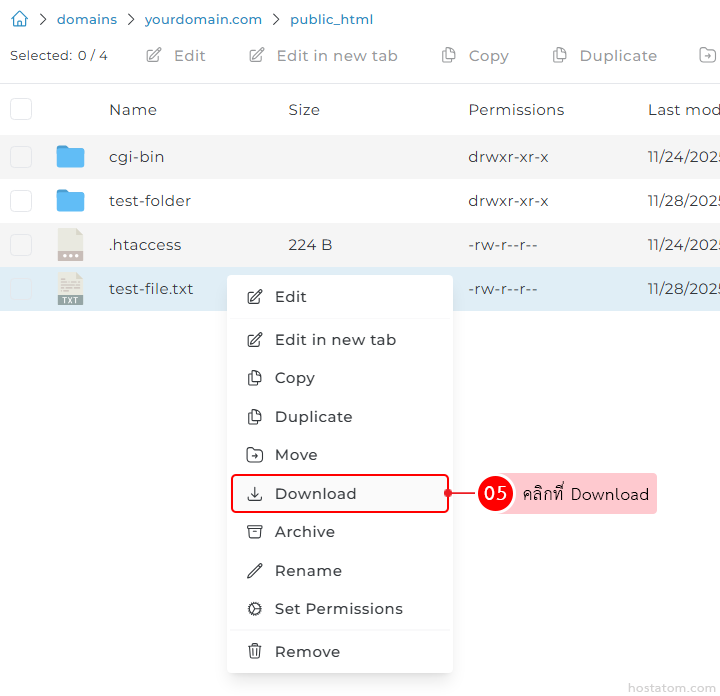Image resolution: width=720 pixels, height=696 pixels.
Task: Pick Move from the context menu
Action: coord(296,455)
